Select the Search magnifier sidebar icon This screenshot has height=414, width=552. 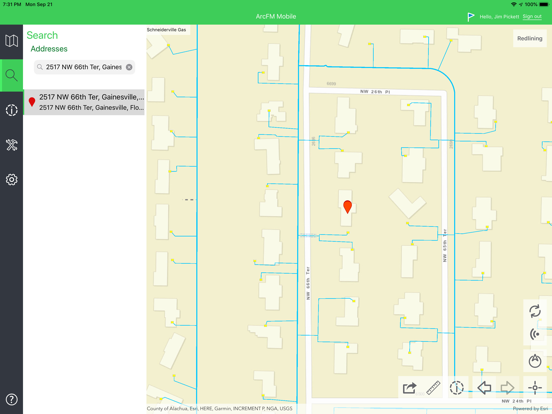point(11,75)
